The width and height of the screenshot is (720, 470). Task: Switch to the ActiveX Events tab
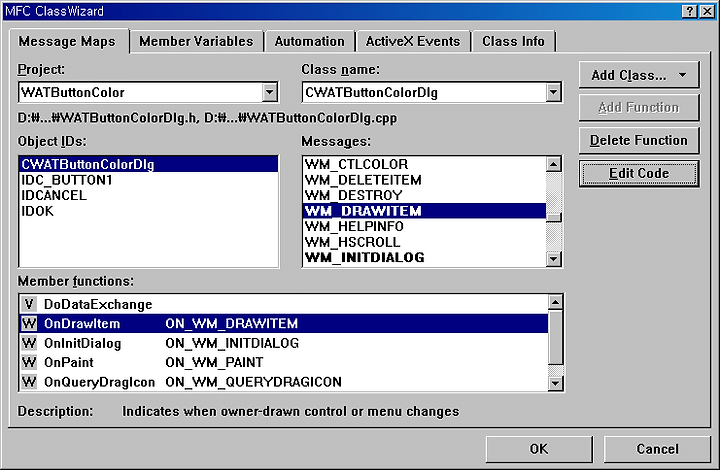413,41
